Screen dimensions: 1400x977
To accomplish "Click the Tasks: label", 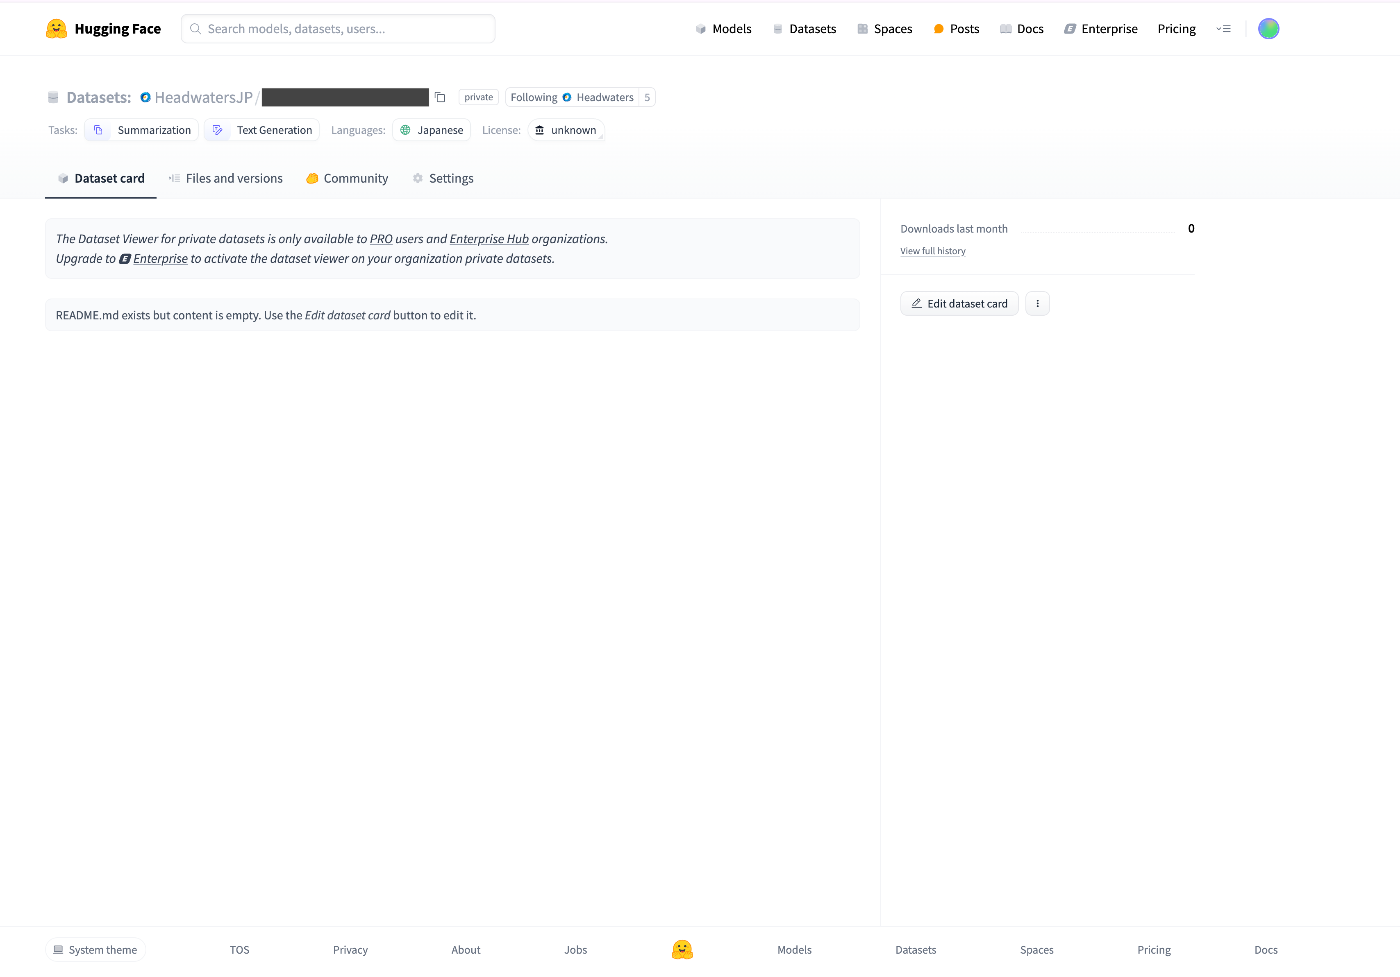I will click(63, 130).
